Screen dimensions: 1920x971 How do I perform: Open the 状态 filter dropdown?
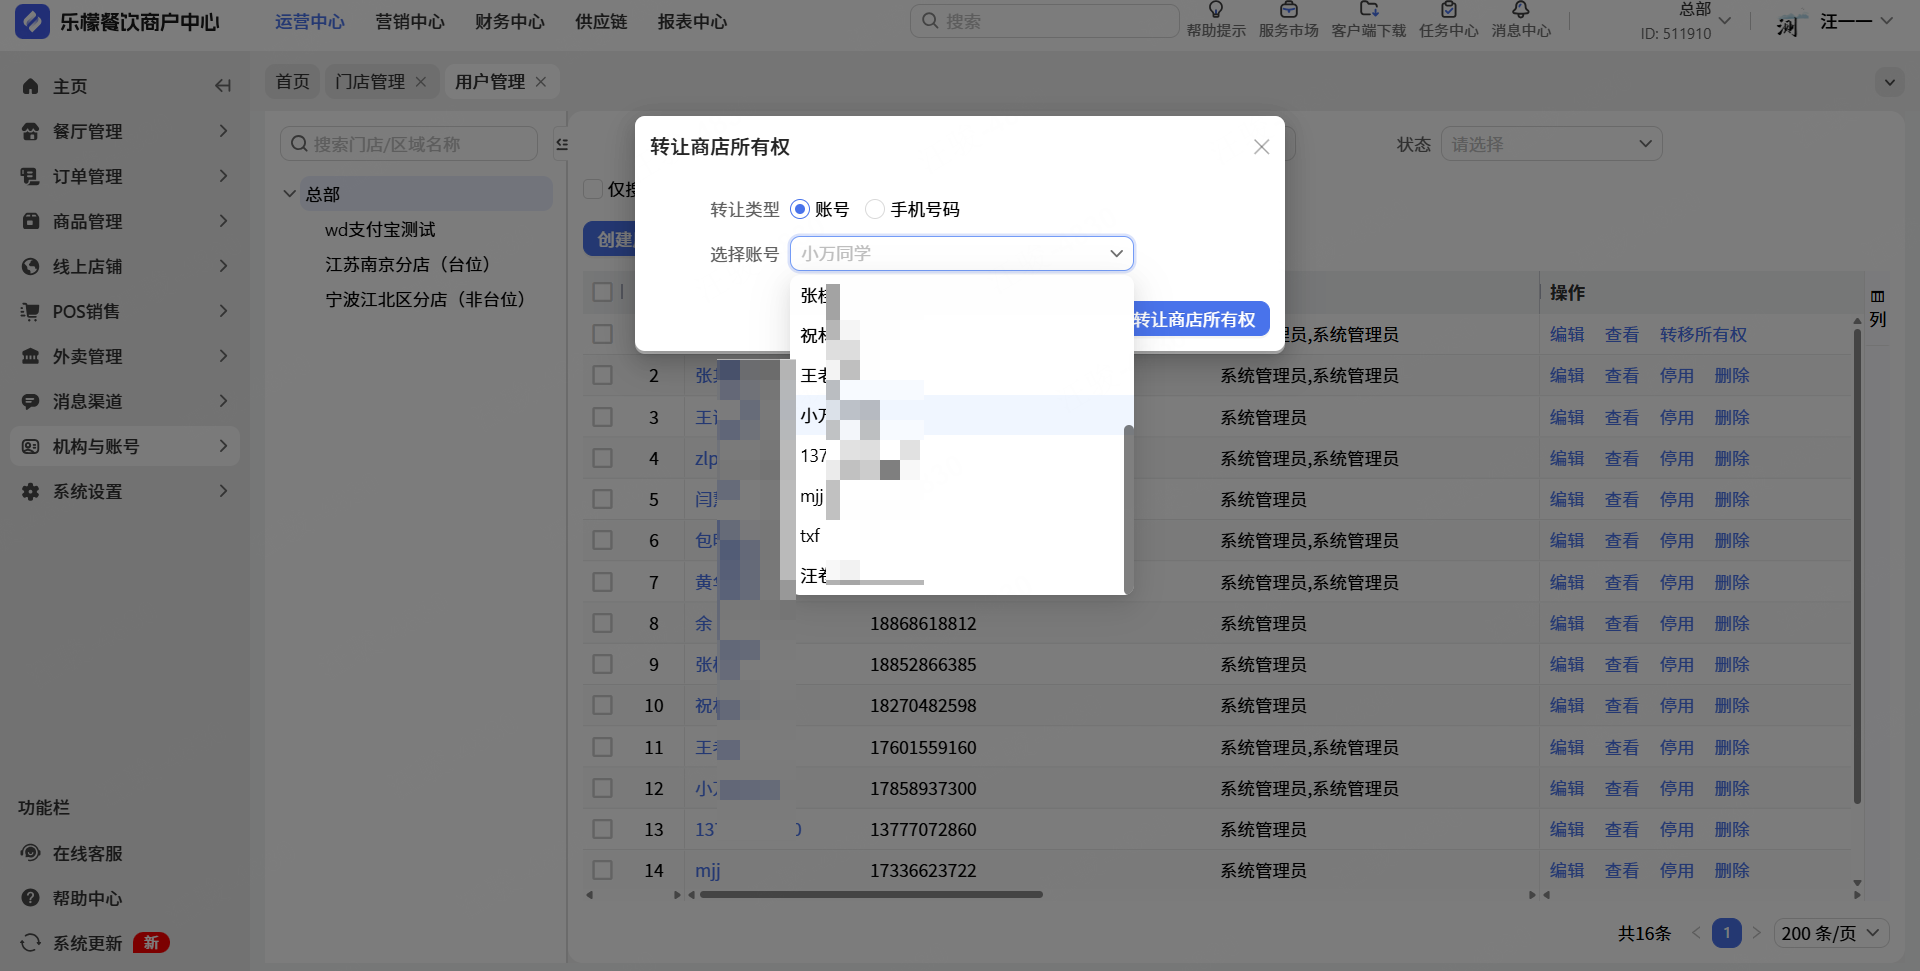click(1550, 144)
